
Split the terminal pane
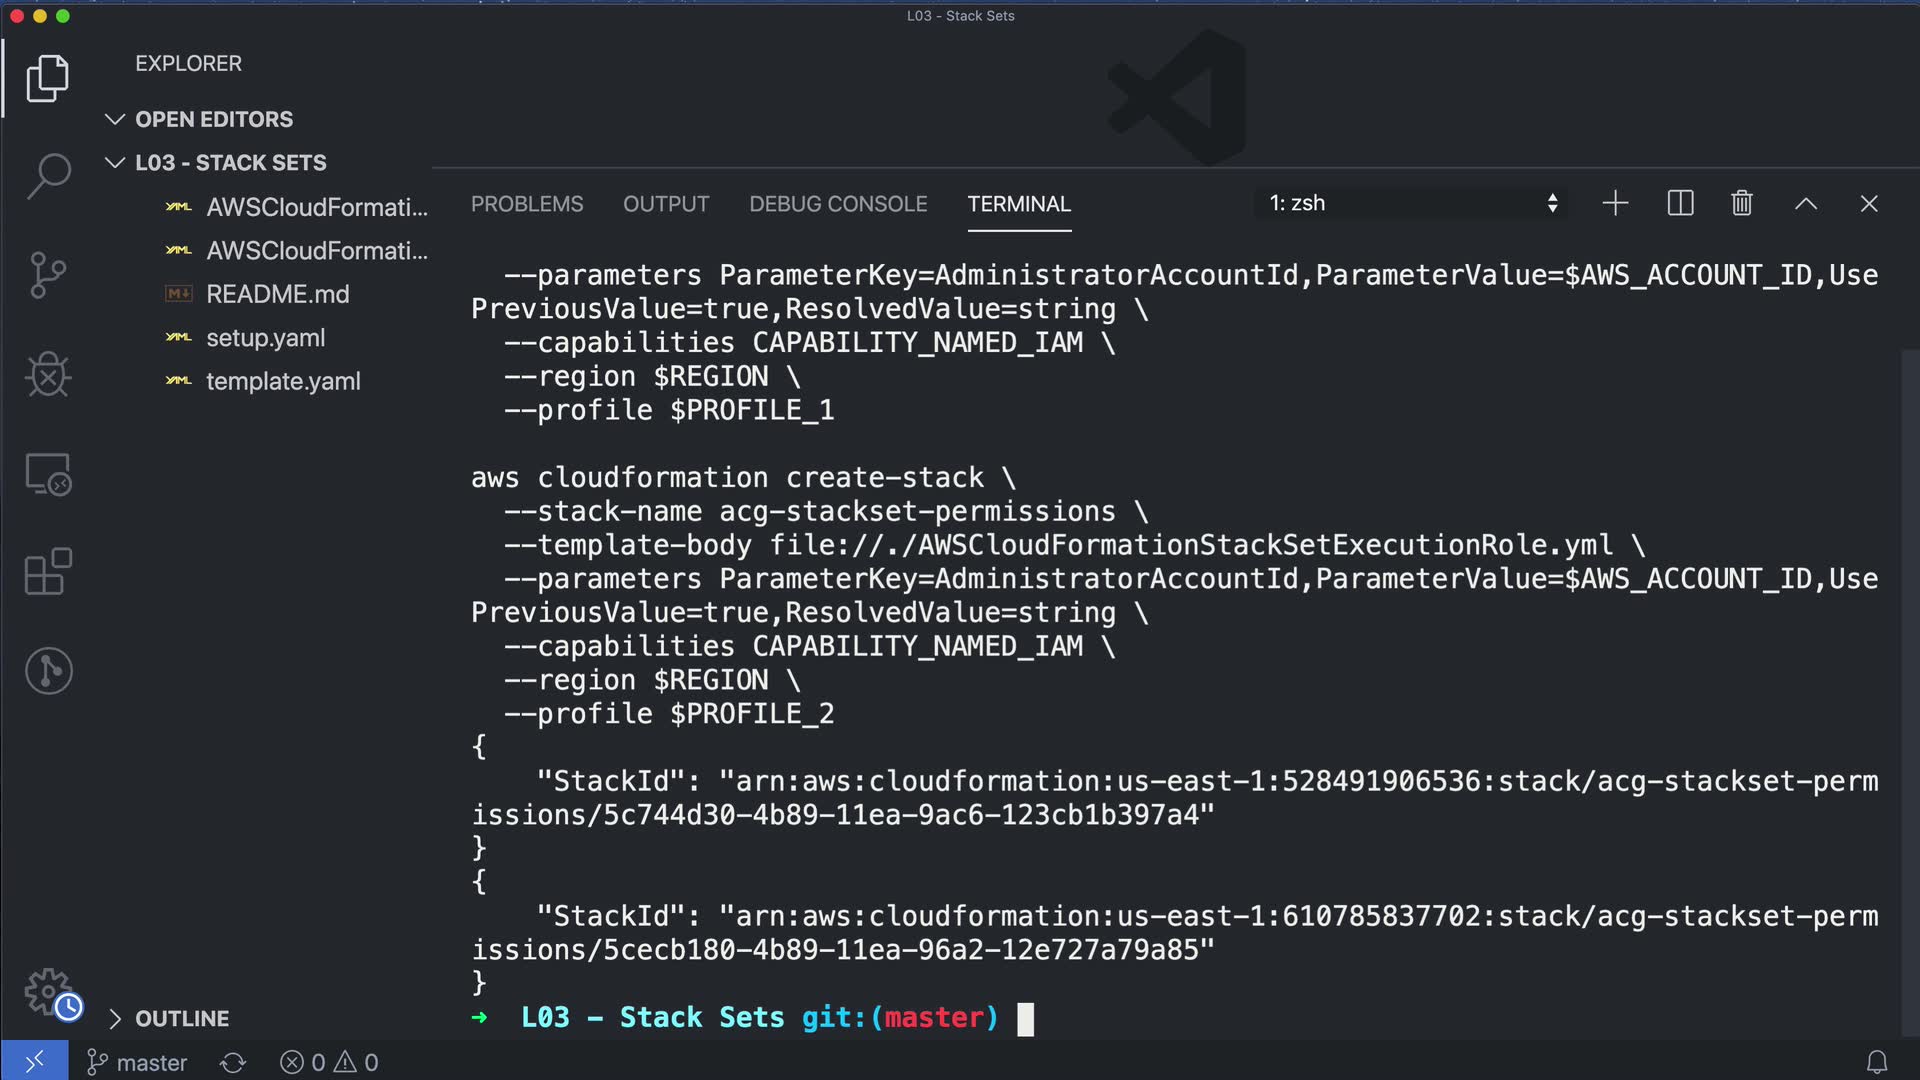1680,204
